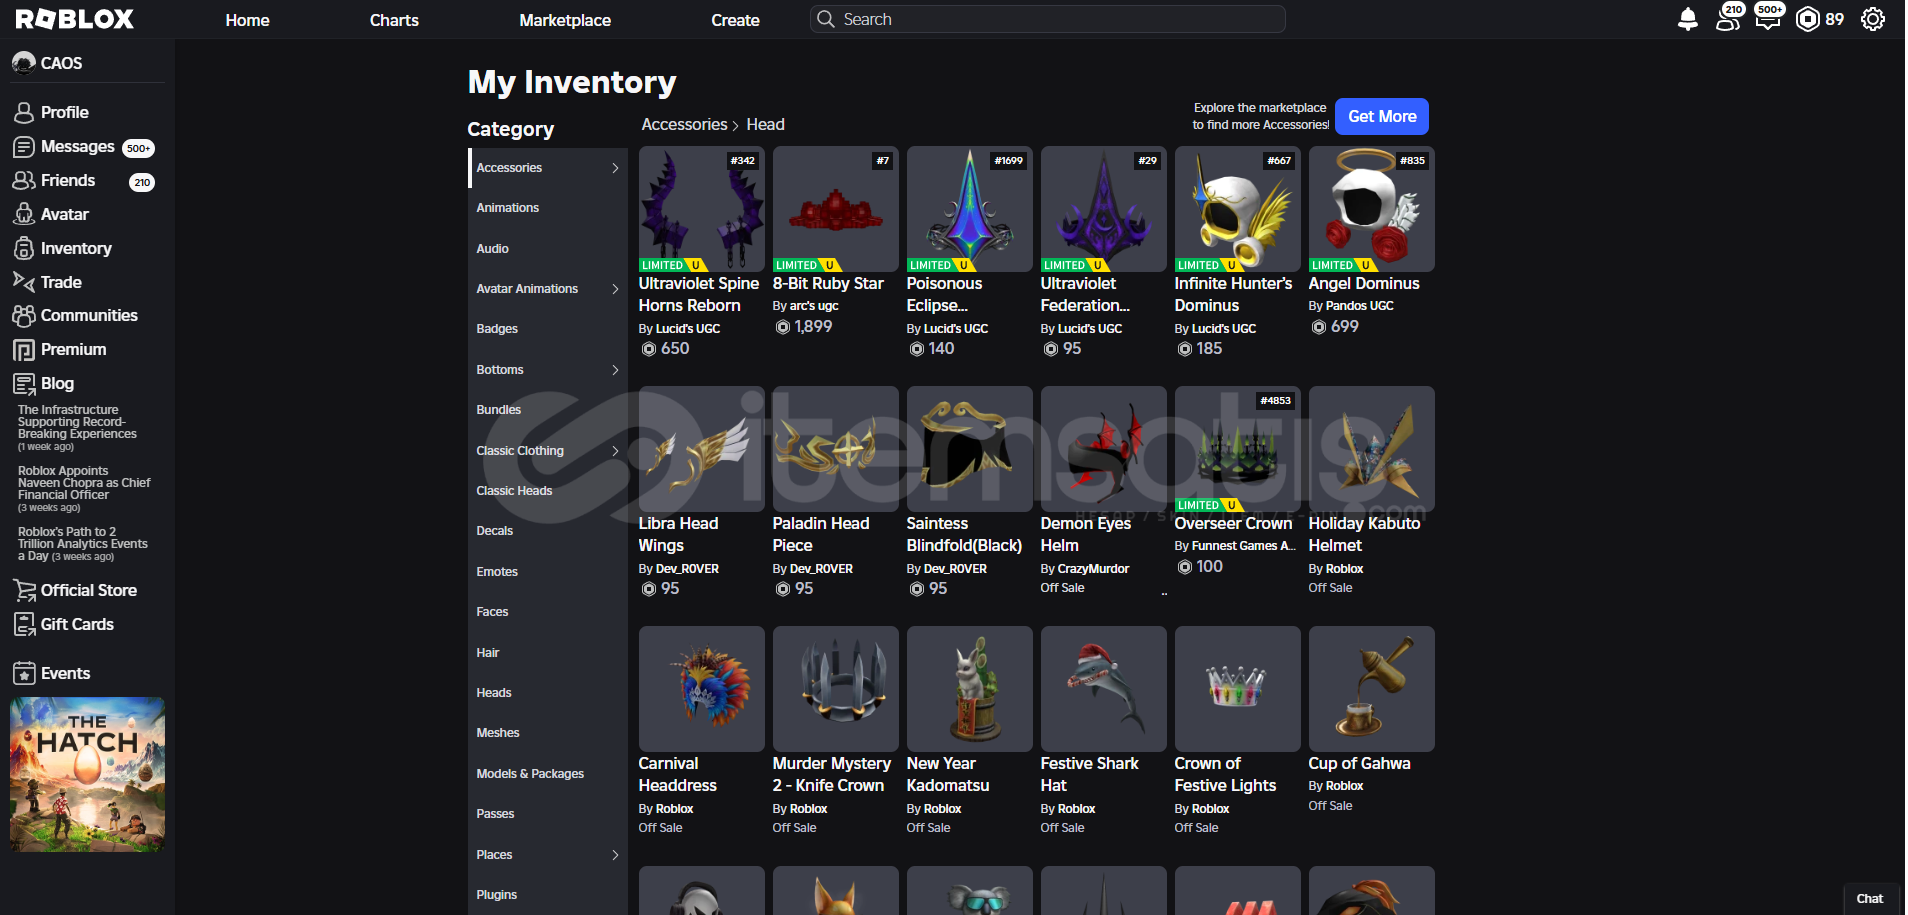
Task: Open the 8-Bit Ruby Star item thumbnail
Action: [x=836, y=209]
